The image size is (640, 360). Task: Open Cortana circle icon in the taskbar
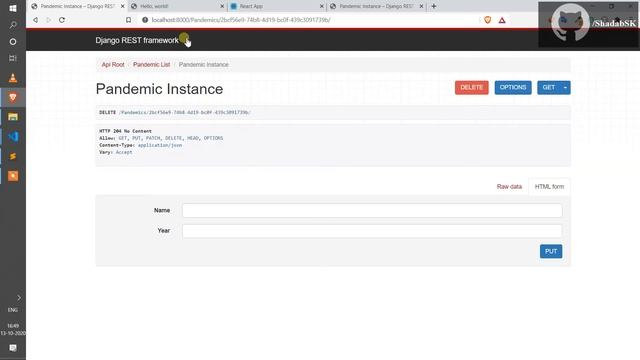[x=13, y=42]
